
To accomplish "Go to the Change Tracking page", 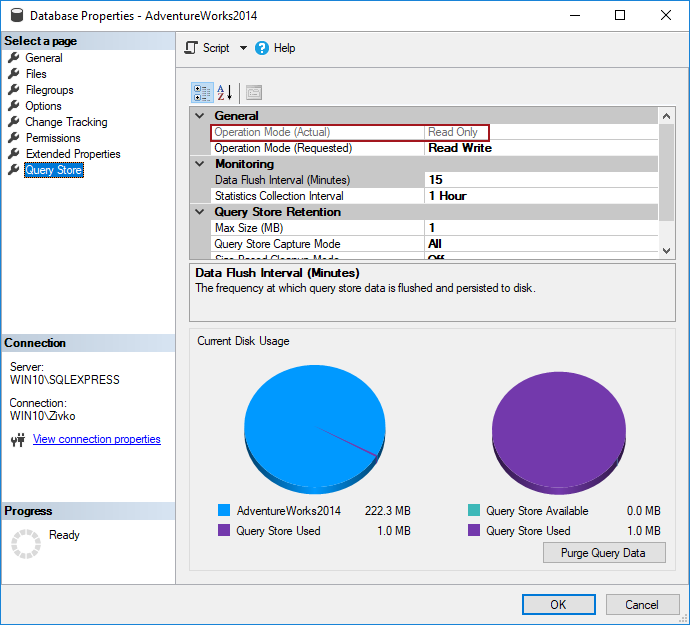I will (66, 122).
